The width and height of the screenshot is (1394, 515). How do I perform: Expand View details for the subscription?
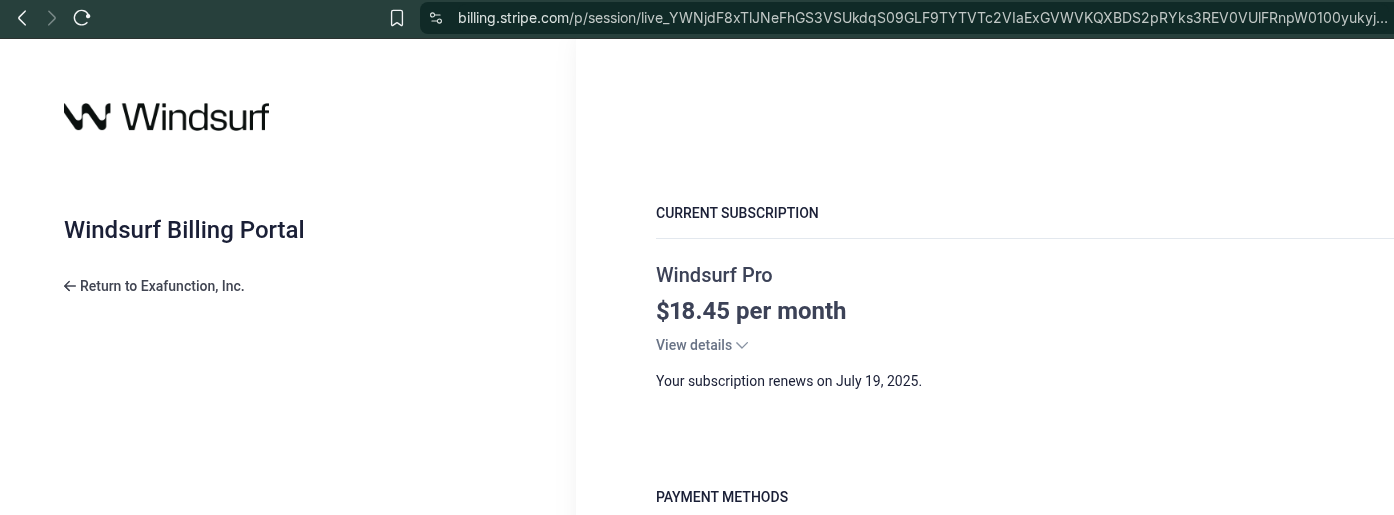point(702,345)
